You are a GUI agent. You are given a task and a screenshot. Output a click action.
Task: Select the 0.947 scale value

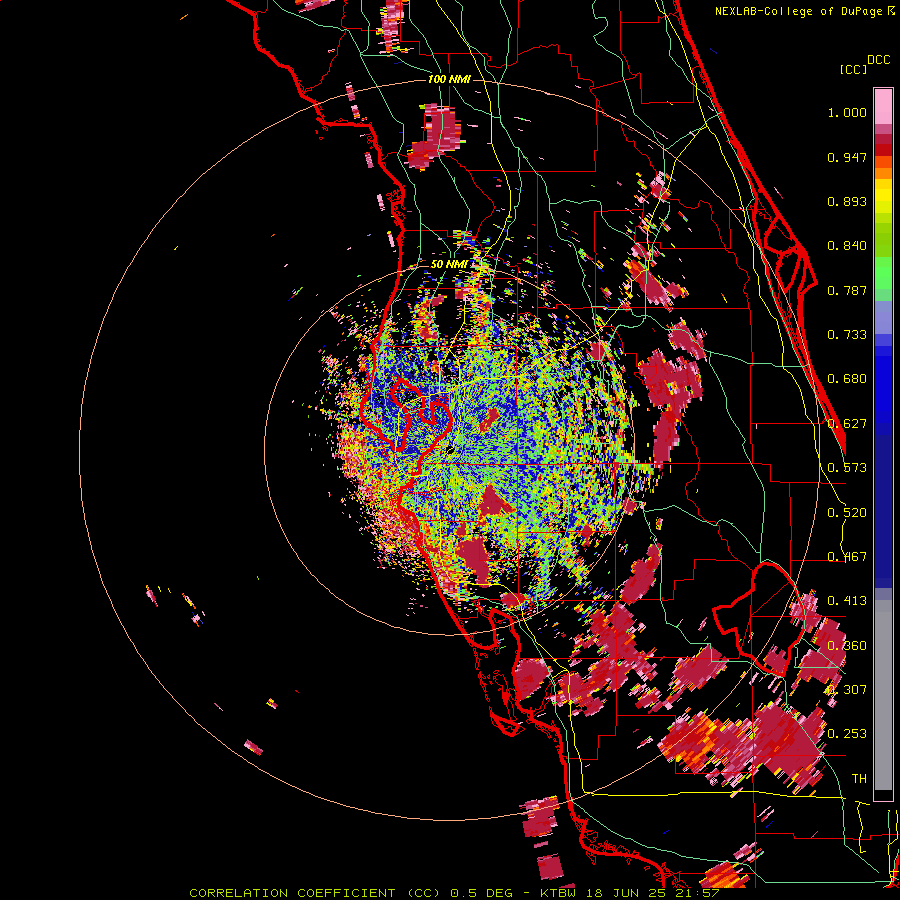(x=847, y=157)
